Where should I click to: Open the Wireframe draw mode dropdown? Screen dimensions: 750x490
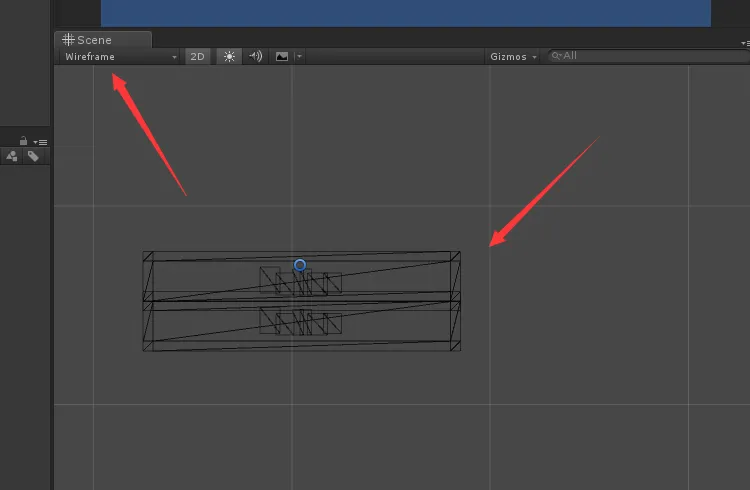[x=120, y=56]
